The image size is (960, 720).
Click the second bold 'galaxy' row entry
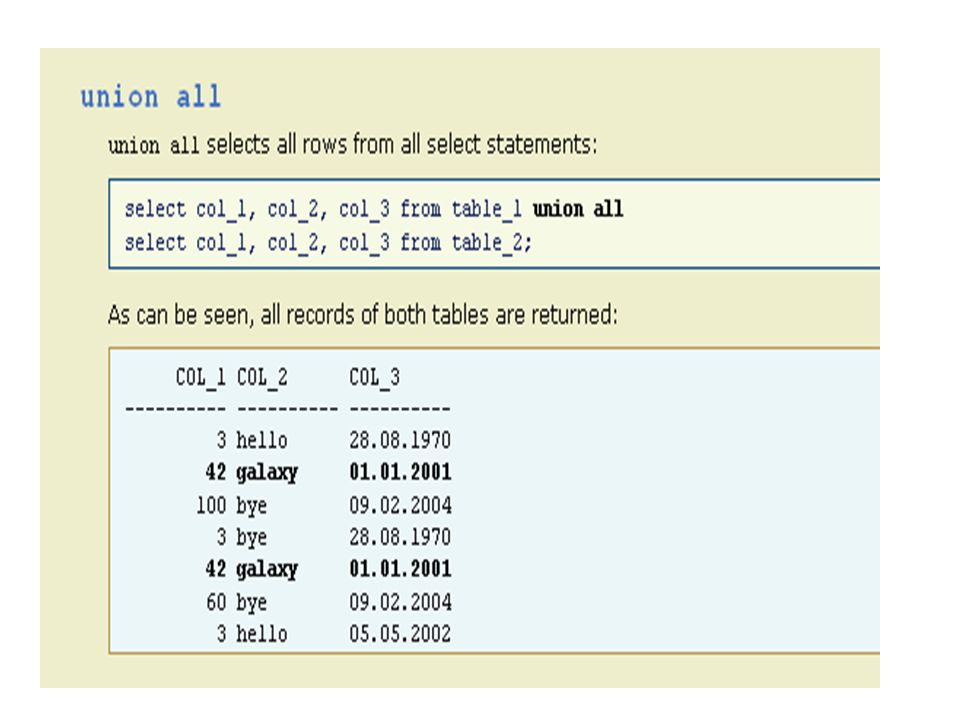pyautogui.click(x=267, y=569)
